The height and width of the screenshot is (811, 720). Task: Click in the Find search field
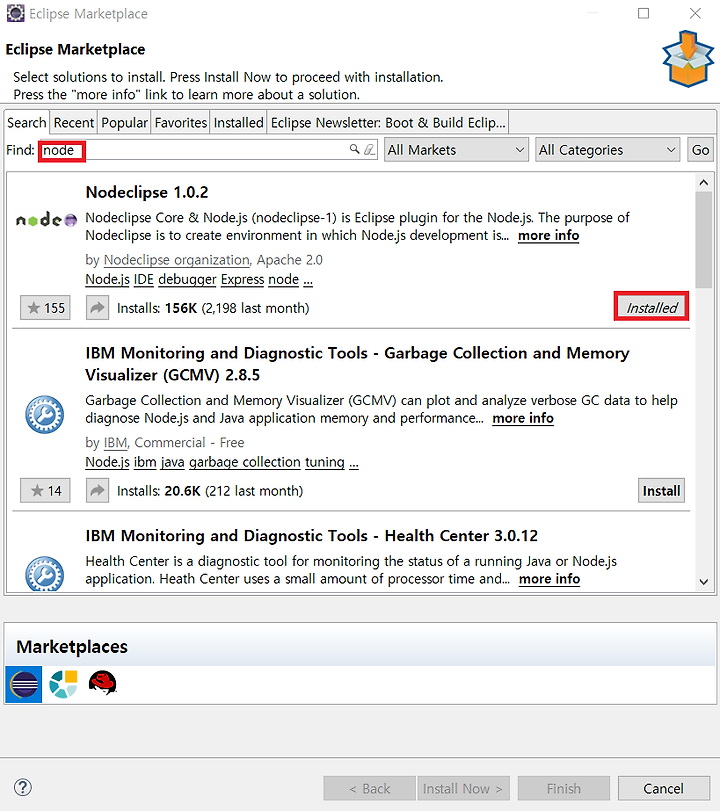(x=207, y=150)
